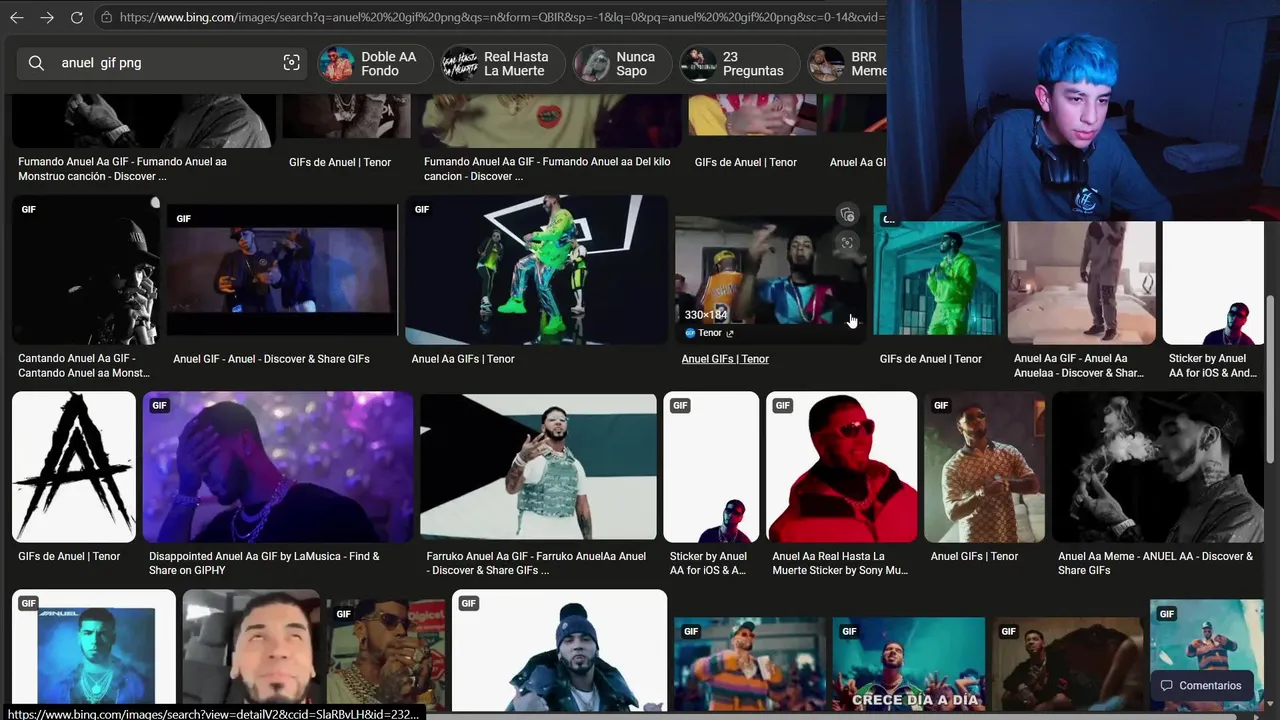1280x720 pixels.
Task: Open 'Anuel Aa Meme - ANUEL AA' caption
Action: (x=1155, y=563)
